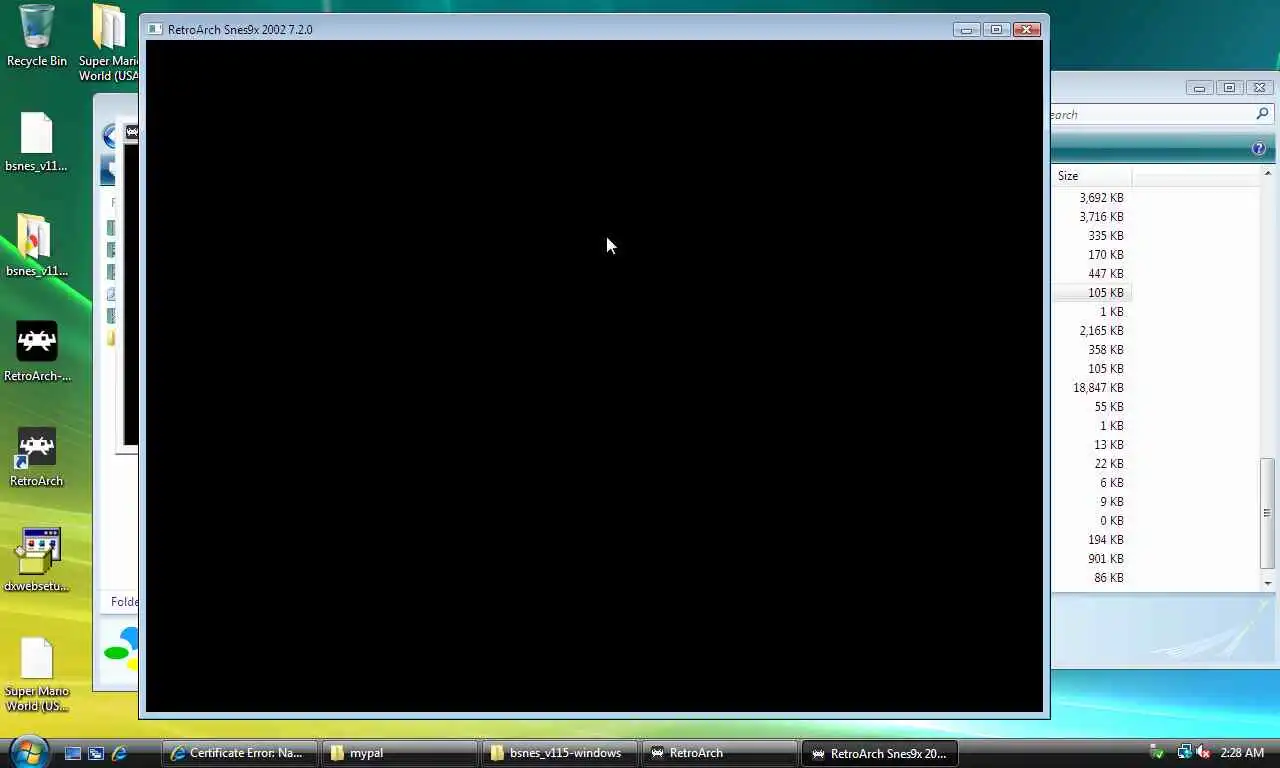Screen dimensions: 1280x768
Task: Click the taskbar clock showing 2:28 AM
Action: [1242, 753]
